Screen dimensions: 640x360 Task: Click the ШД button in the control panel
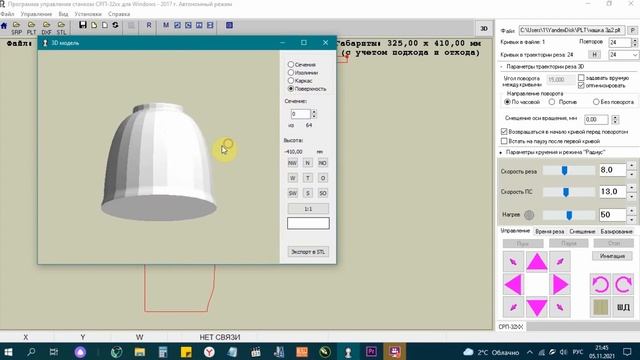pyautogui.click(x=623, y=307)
